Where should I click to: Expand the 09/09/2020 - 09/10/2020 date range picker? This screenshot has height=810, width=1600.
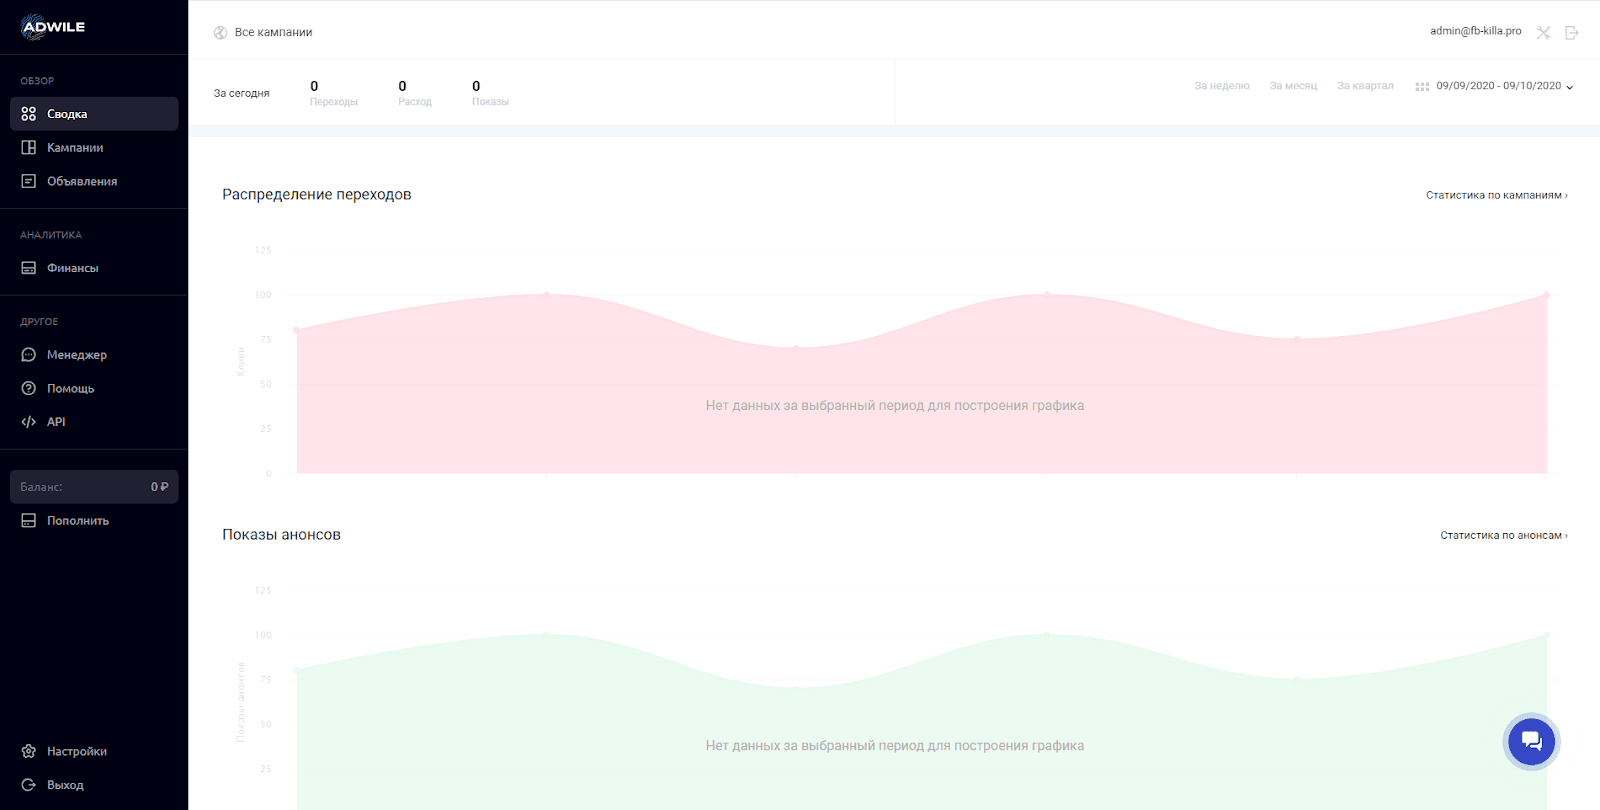click(1498, 86)
